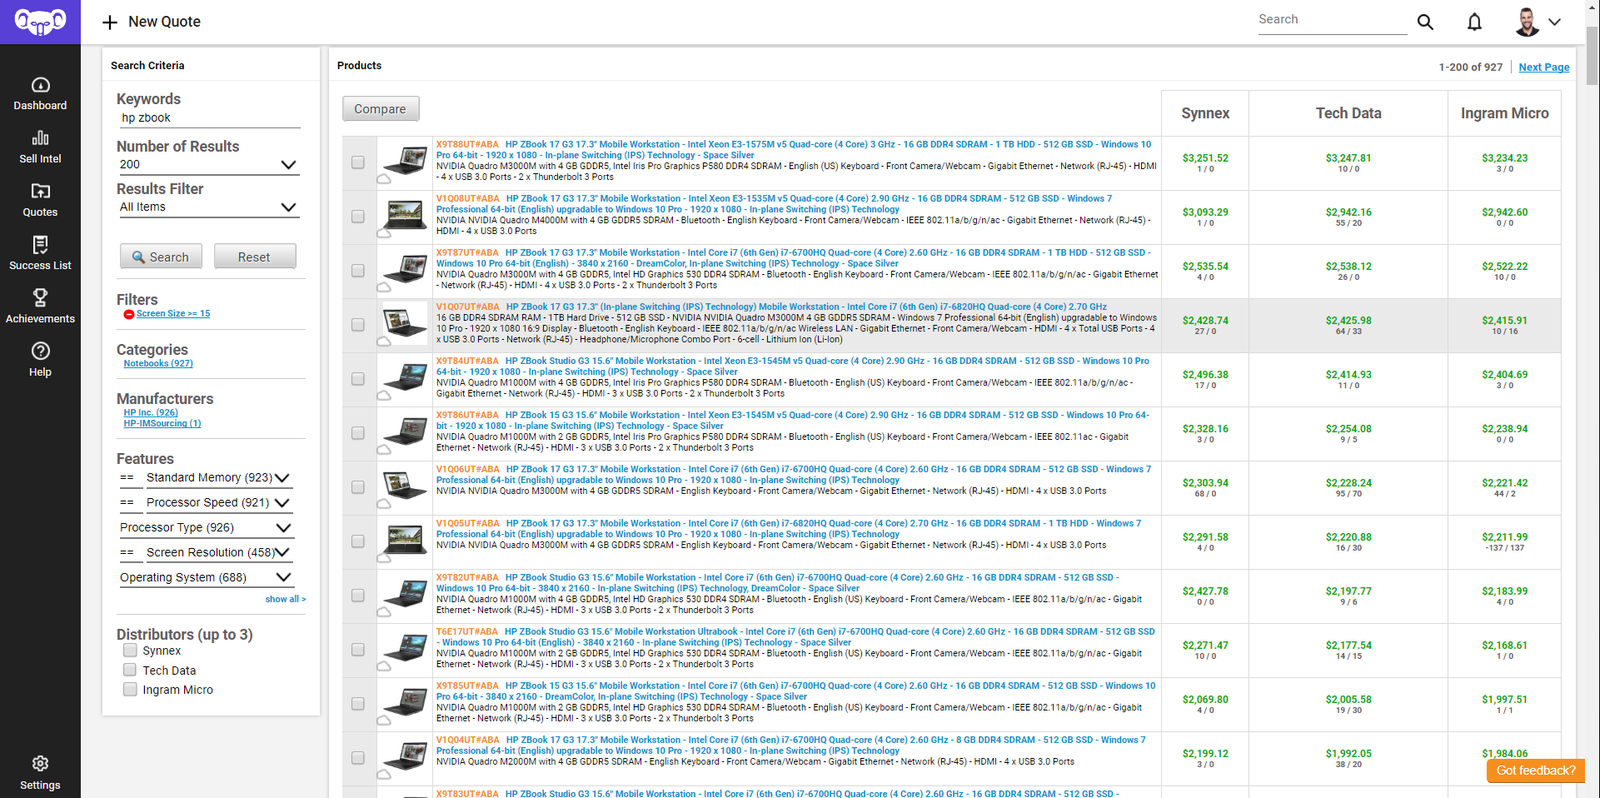This screenshot has width=1600, height=798.
Task: Expand the Processor Speed feature filter
Action: click(x=217, y=503)
